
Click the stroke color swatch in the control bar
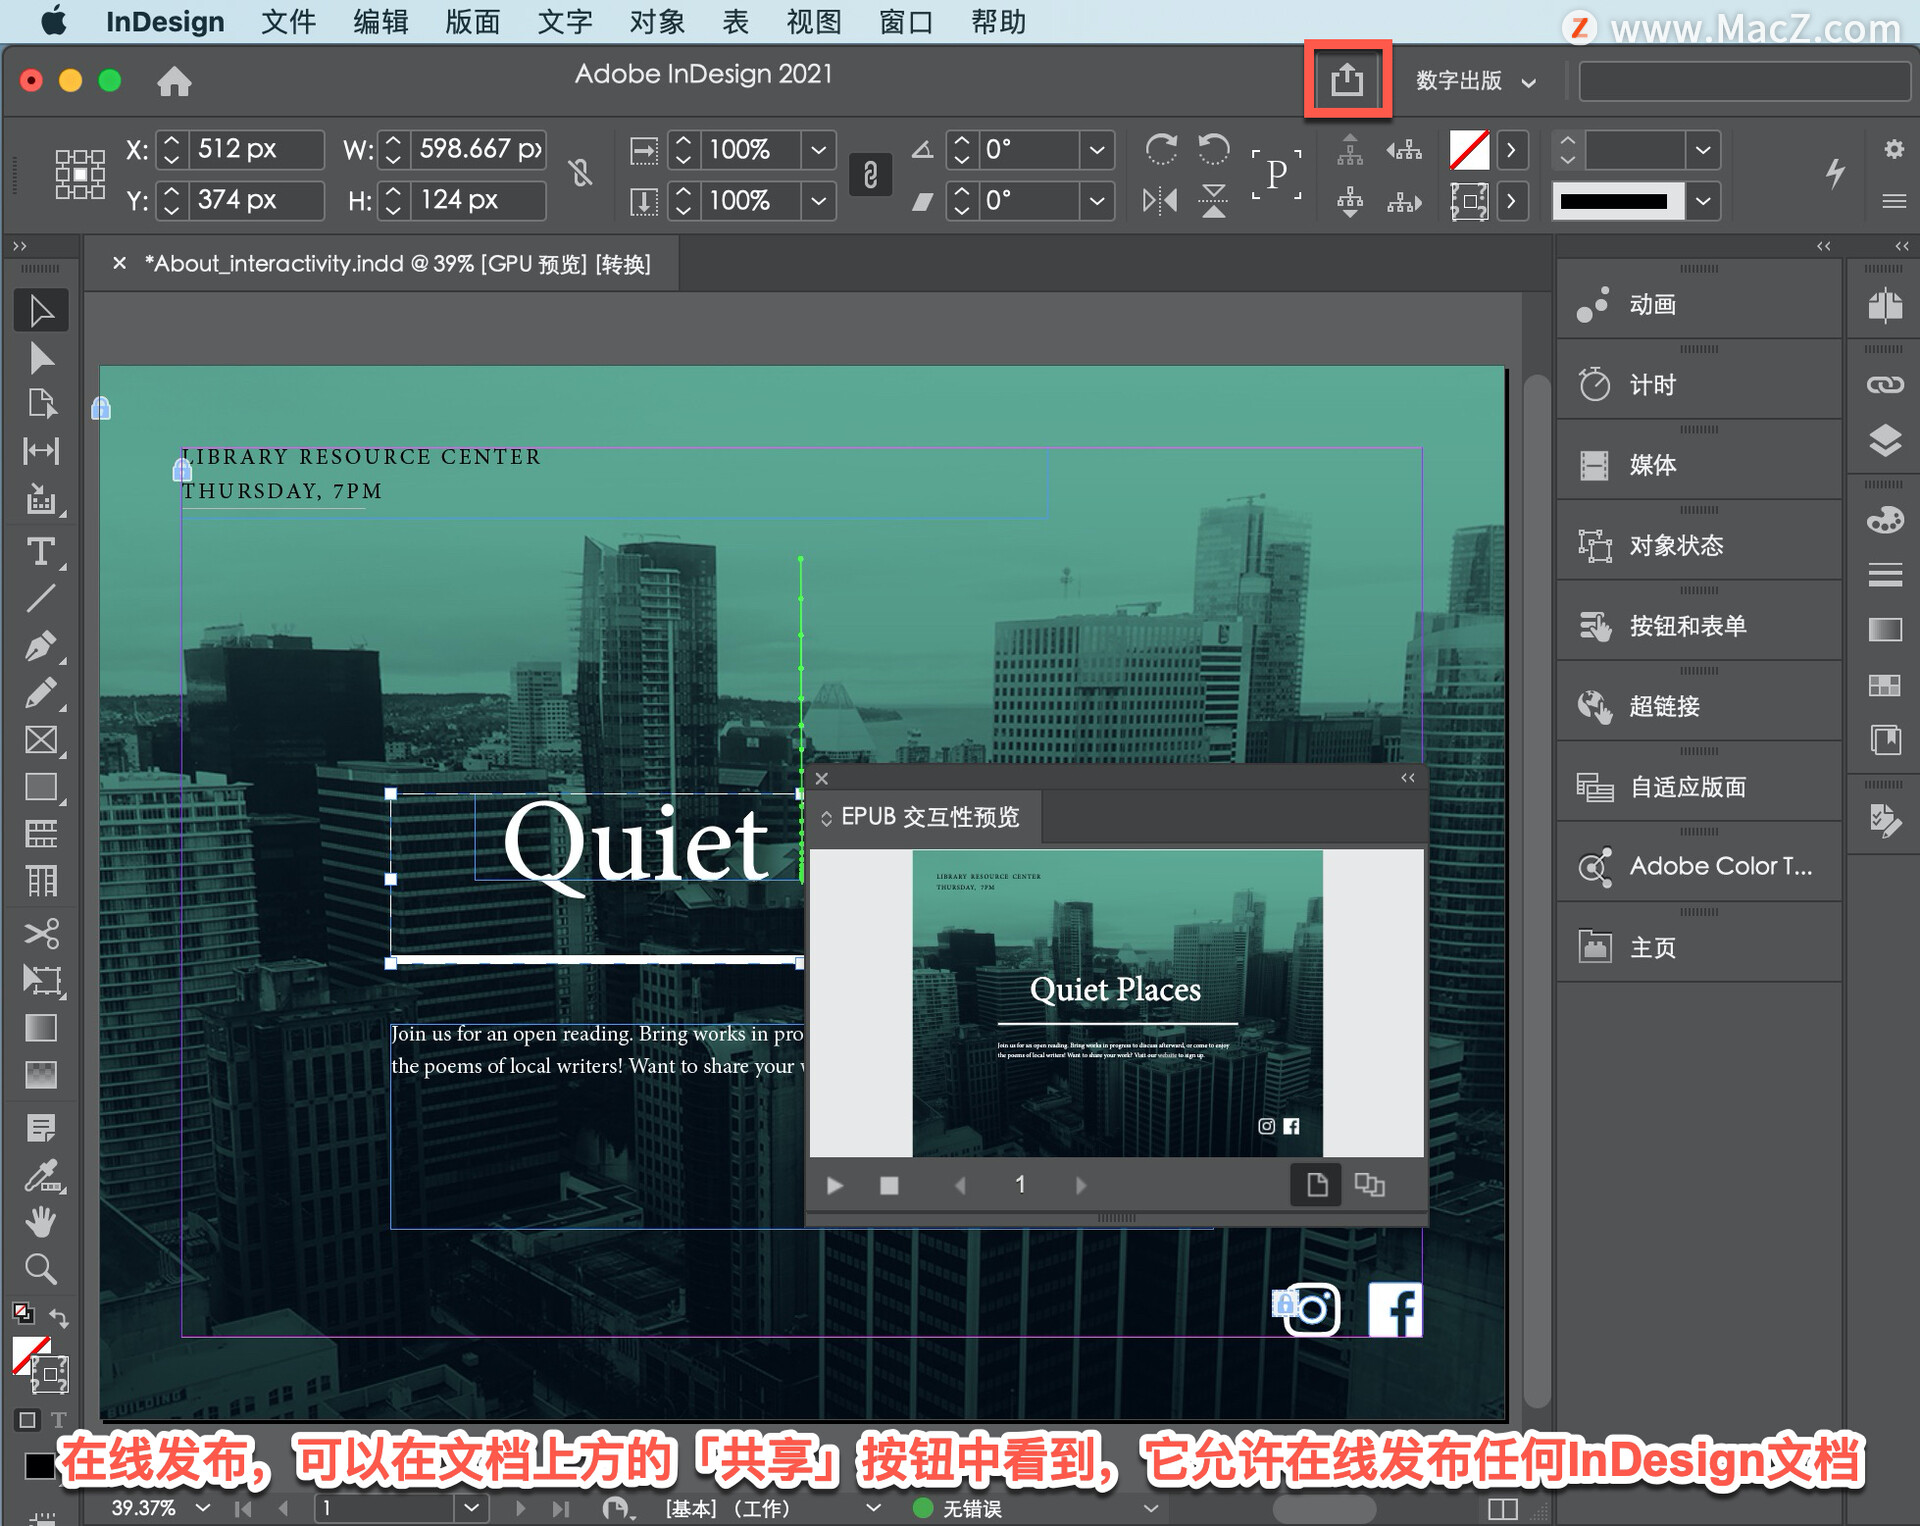1470,150
